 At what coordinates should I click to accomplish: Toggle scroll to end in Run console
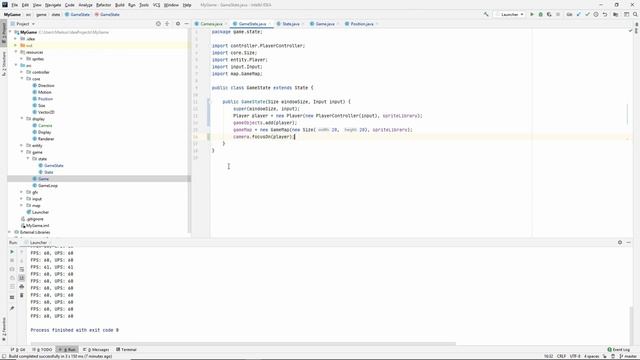tap(22, 278)
